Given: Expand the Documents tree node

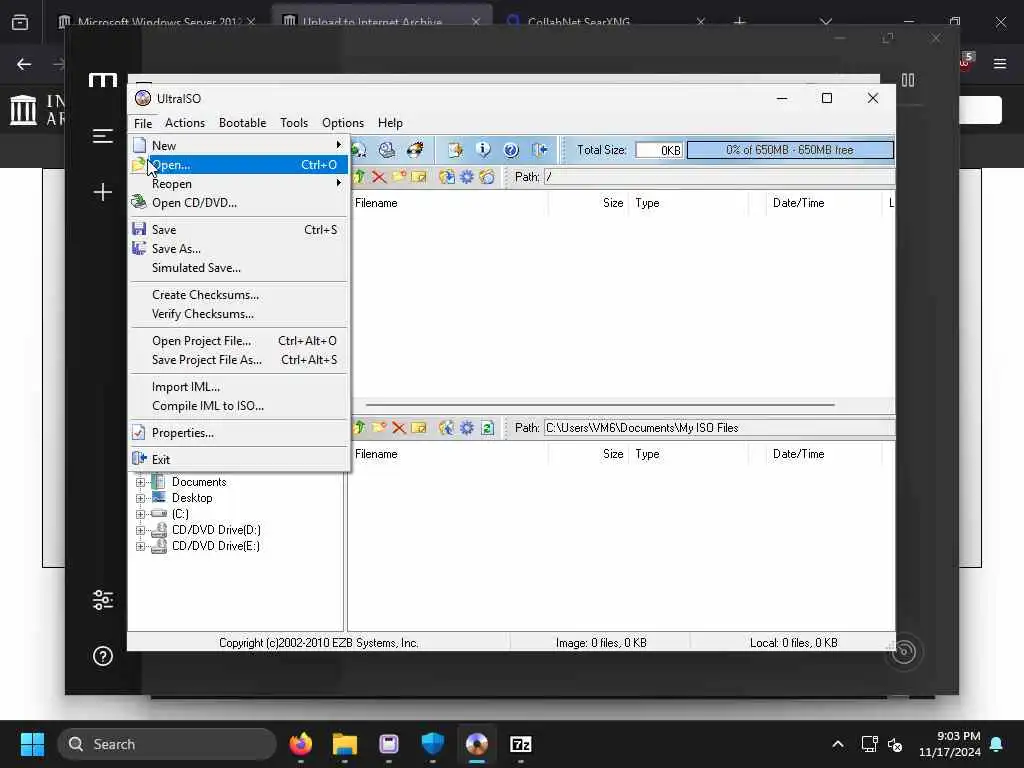Looking at the screenshot, I should pos(140,482).
